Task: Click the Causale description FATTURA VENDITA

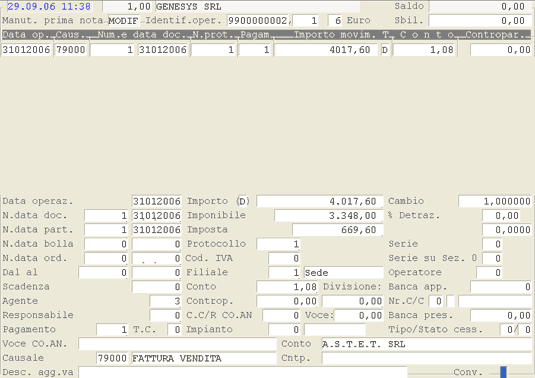Action: coord(204,359)
